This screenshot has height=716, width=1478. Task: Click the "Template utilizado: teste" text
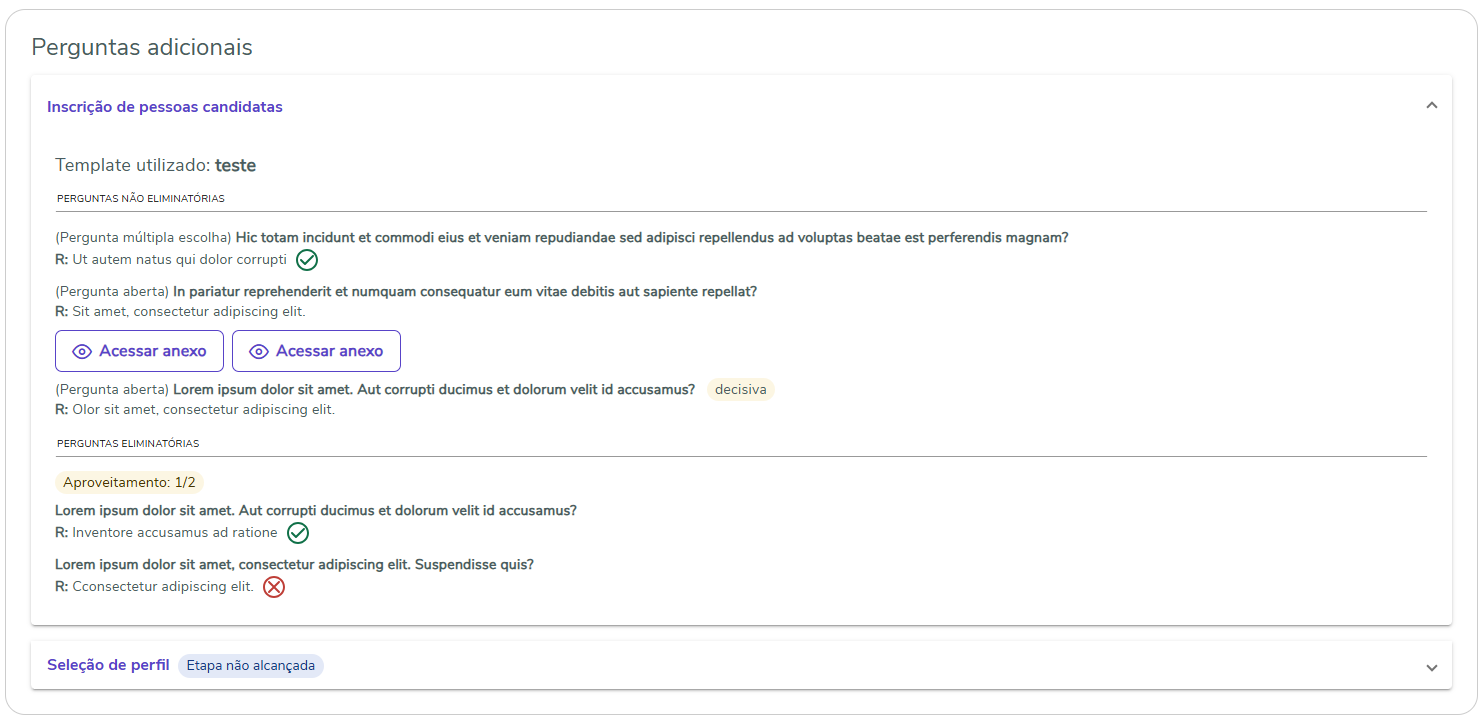click(156, 165)
